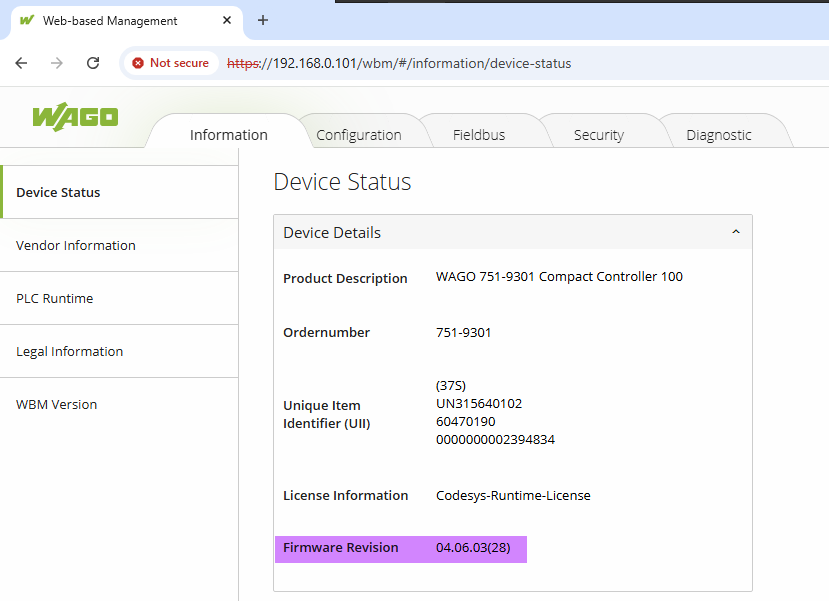Open a new browser tab
The width and height of the screenshot is (829, 601).
(x=263, y=20)
